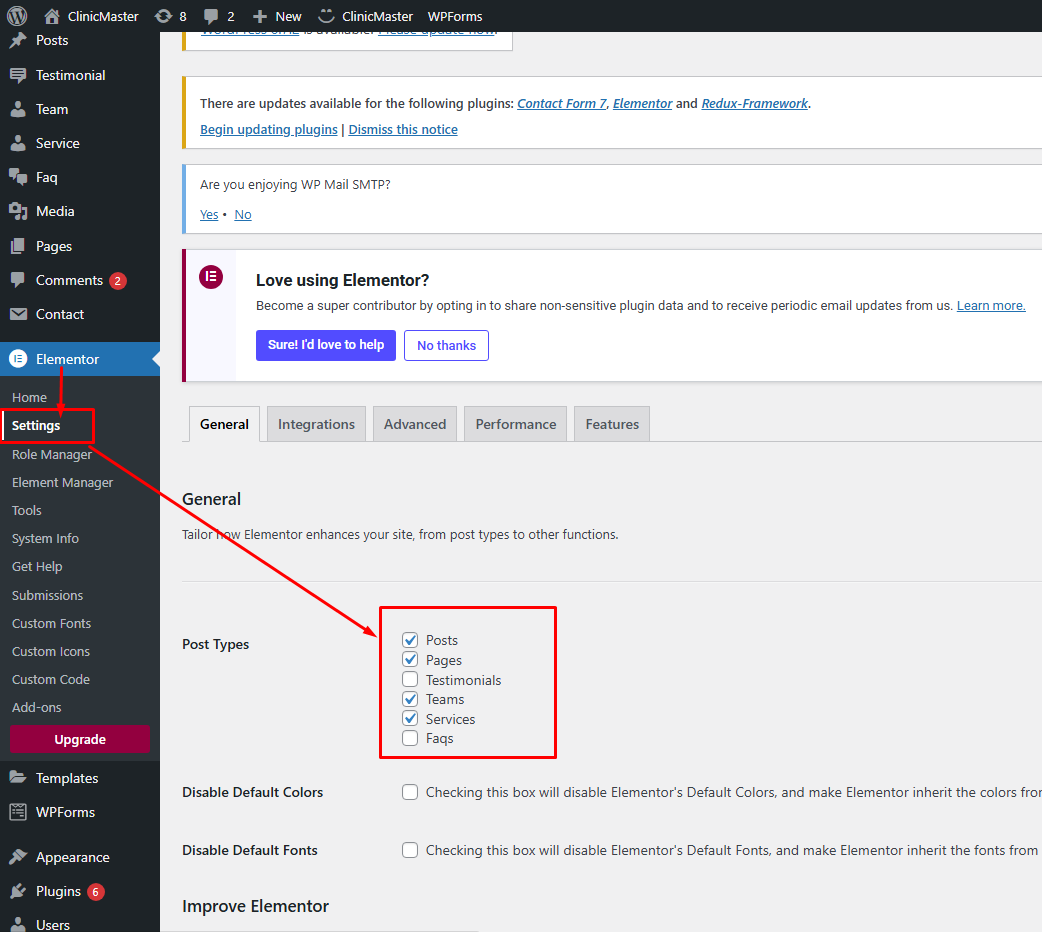Open Elementor Home submenu item
The image size is (1042, 932).
click(29, 398)
